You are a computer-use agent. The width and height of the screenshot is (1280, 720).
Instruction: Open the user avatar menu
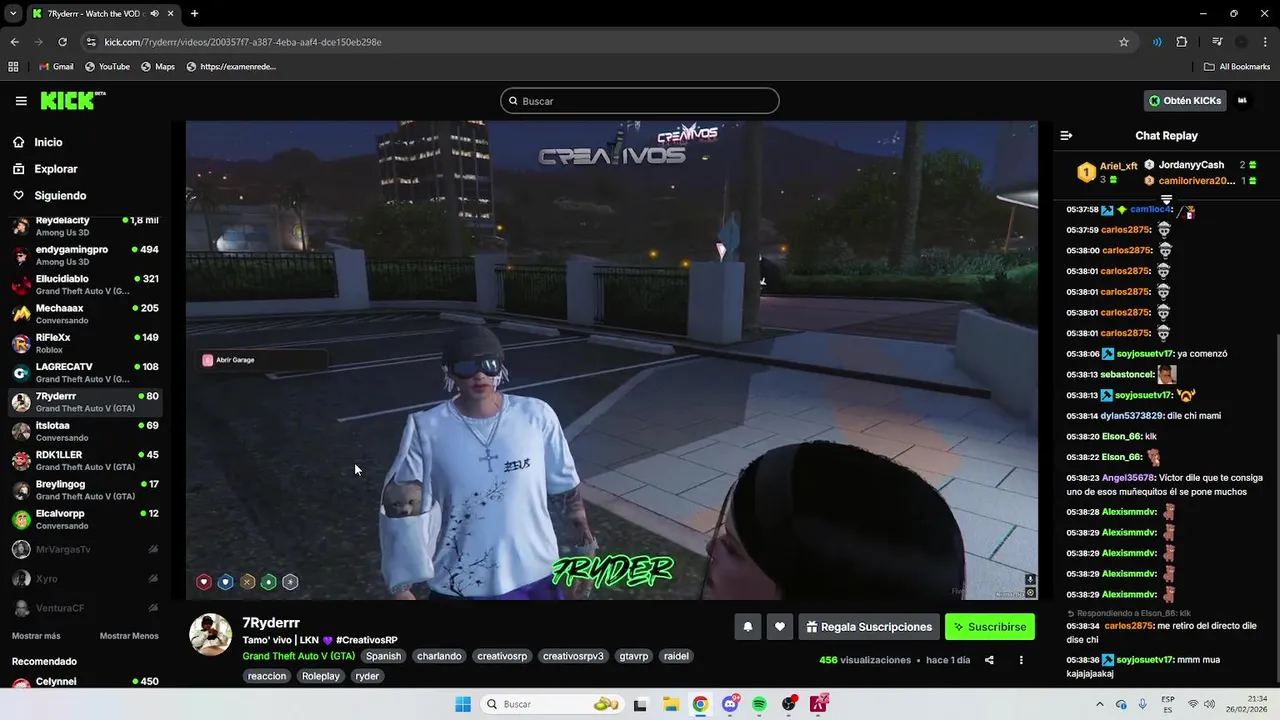[1243, 101]
